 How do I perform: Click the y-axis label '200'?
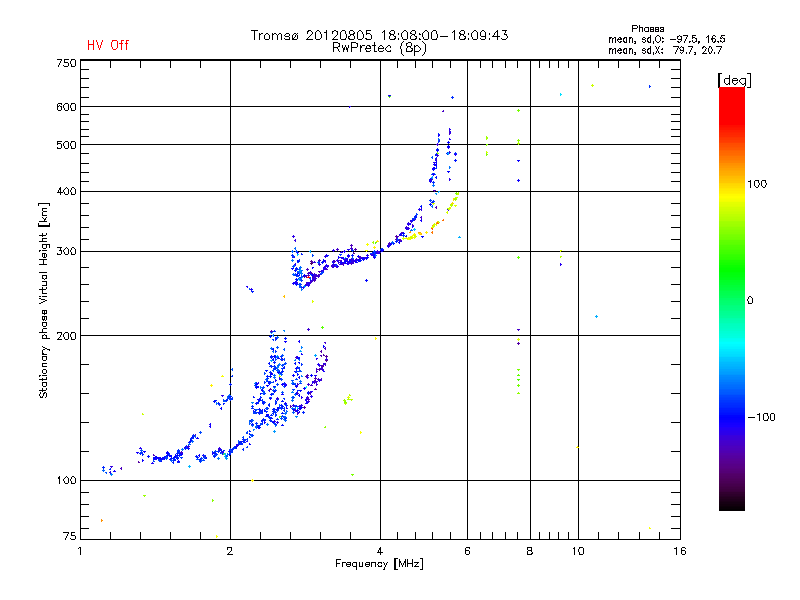coord(66,336)
